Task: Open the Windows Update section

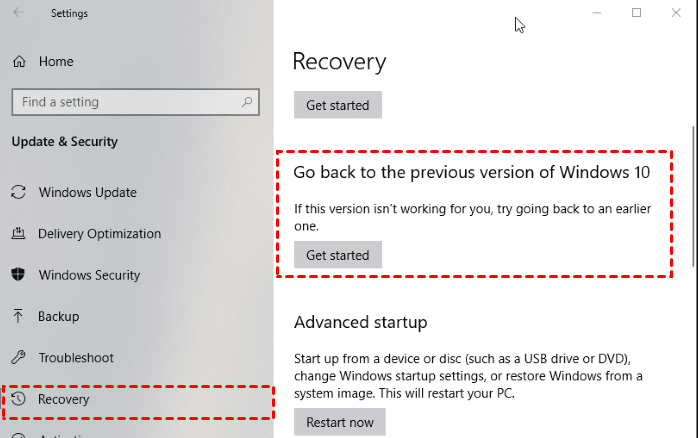Action: pos(87,192)
